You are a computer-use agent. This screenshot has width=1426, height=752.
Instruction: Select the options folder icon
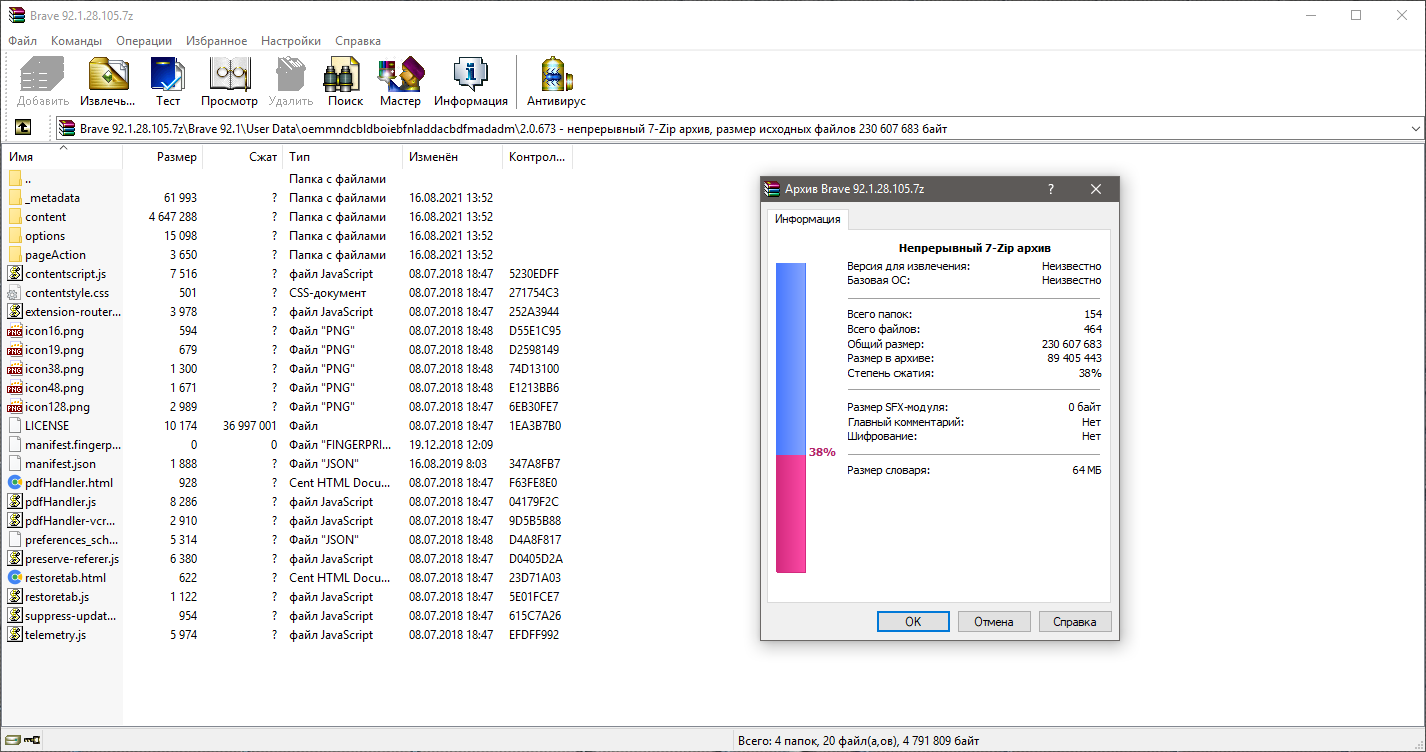click(x=15, y=236)
